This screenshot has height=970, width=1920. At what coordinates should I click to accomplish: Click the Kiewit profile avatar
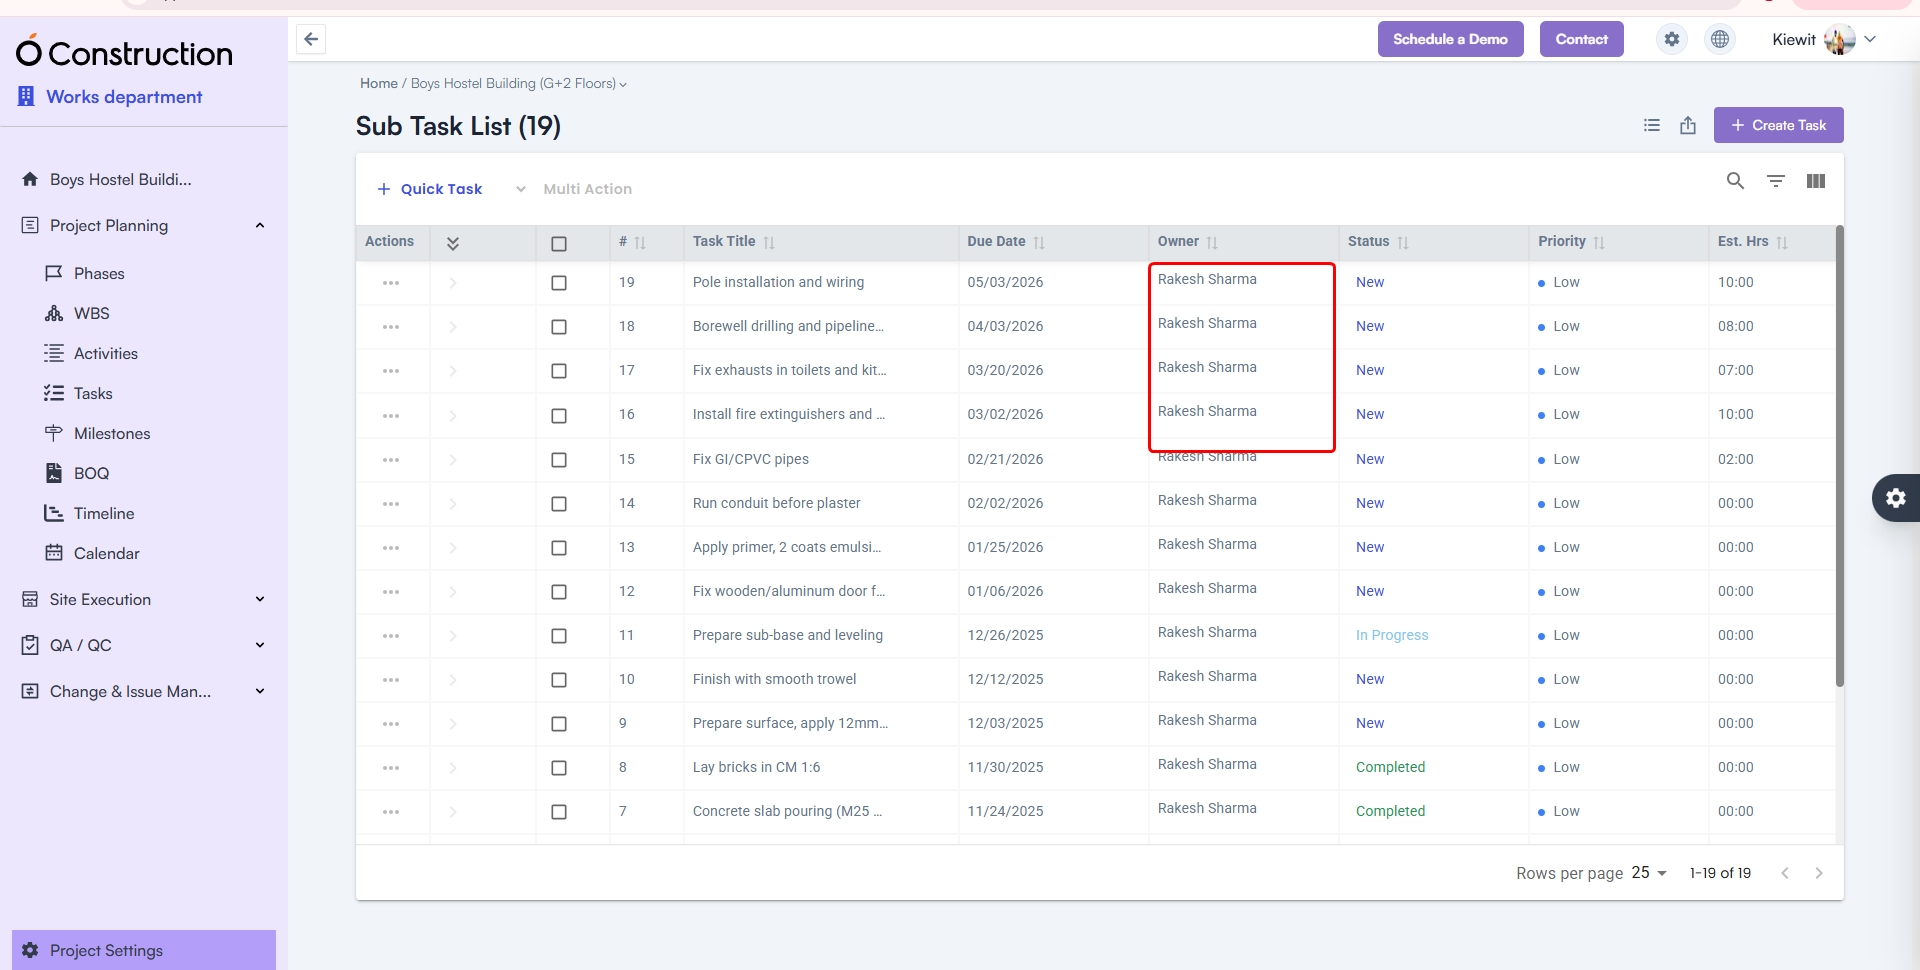1840,39
